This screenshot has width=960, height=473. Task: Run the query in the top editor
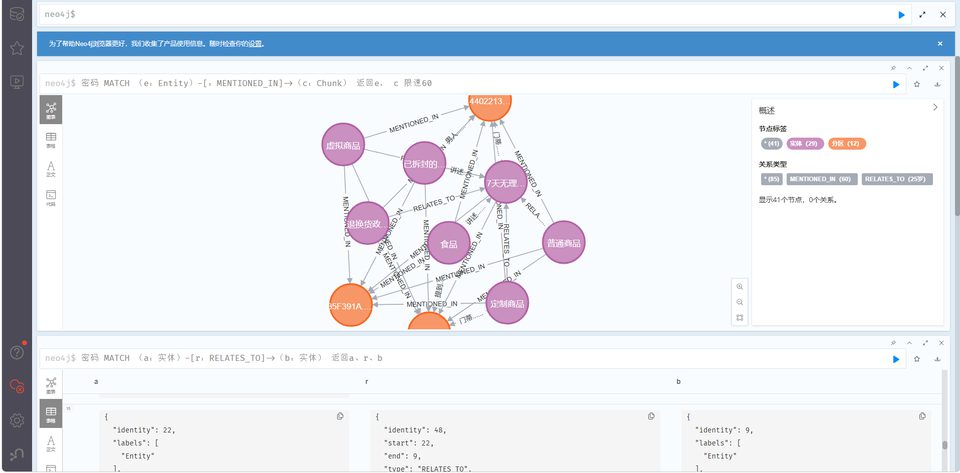point(901,15)
